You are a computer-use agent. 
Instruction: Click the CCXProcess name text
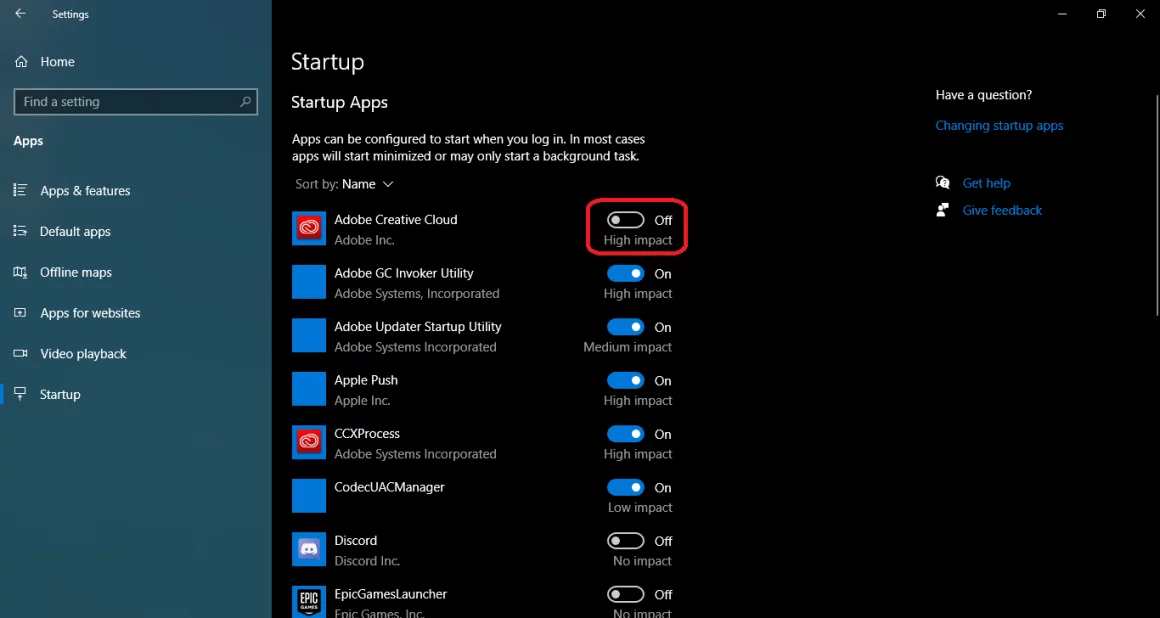coord(367,434)
